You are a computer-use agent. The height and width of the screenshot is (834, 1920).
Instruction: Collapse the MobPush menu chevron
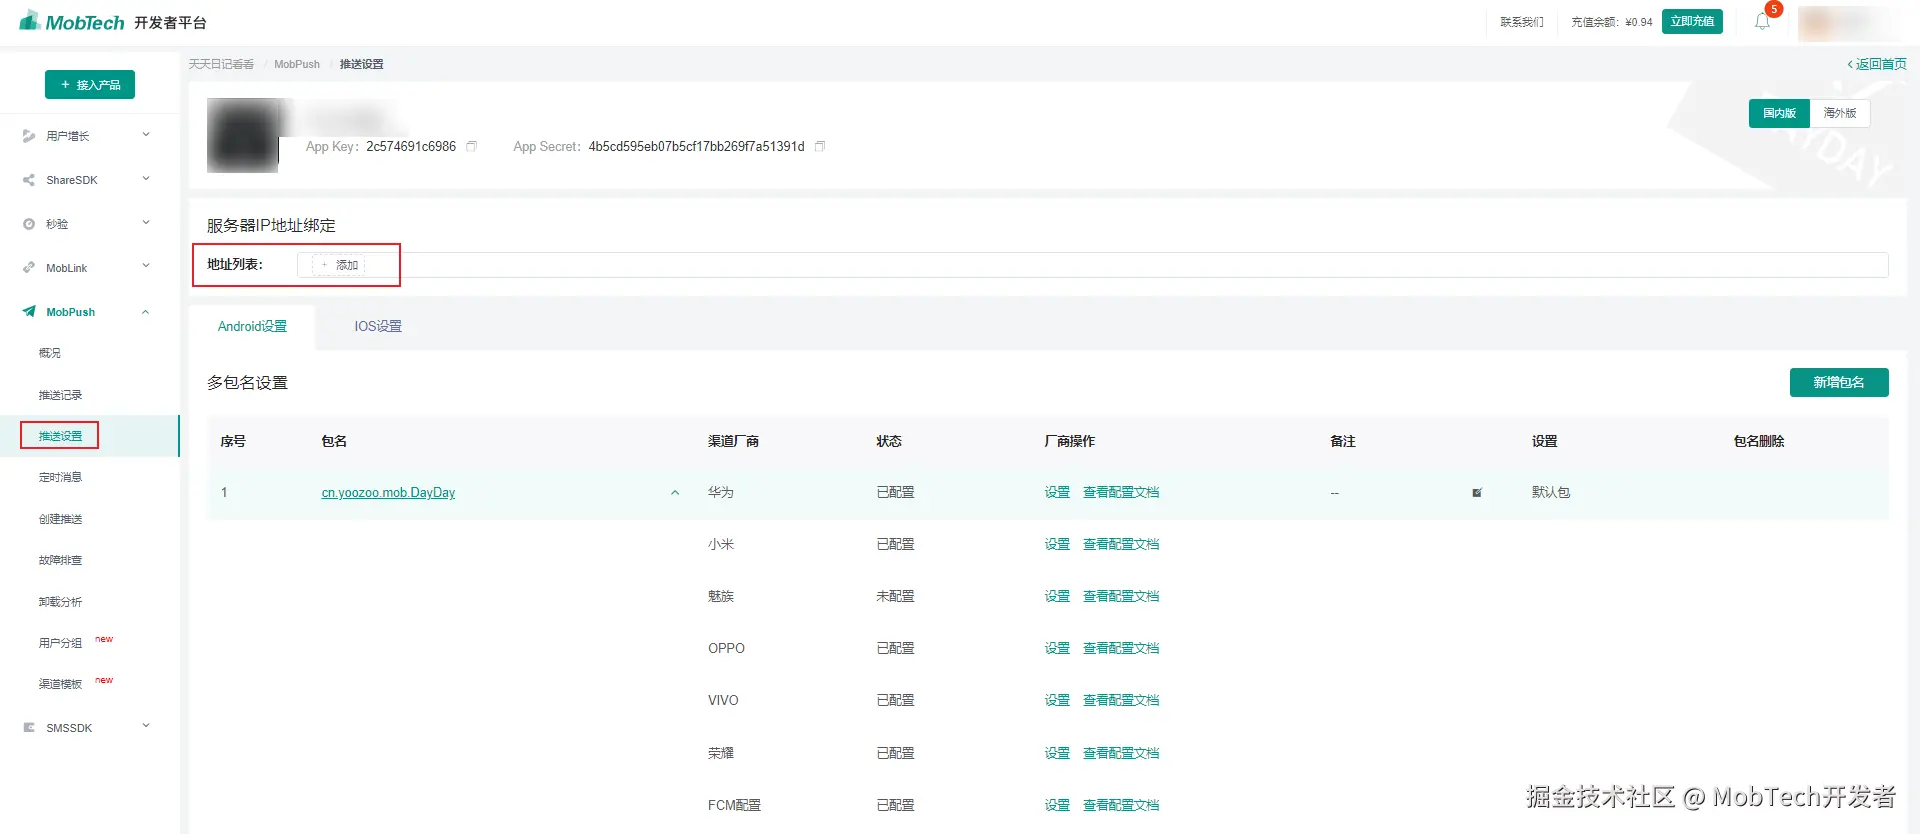(146, 312)
